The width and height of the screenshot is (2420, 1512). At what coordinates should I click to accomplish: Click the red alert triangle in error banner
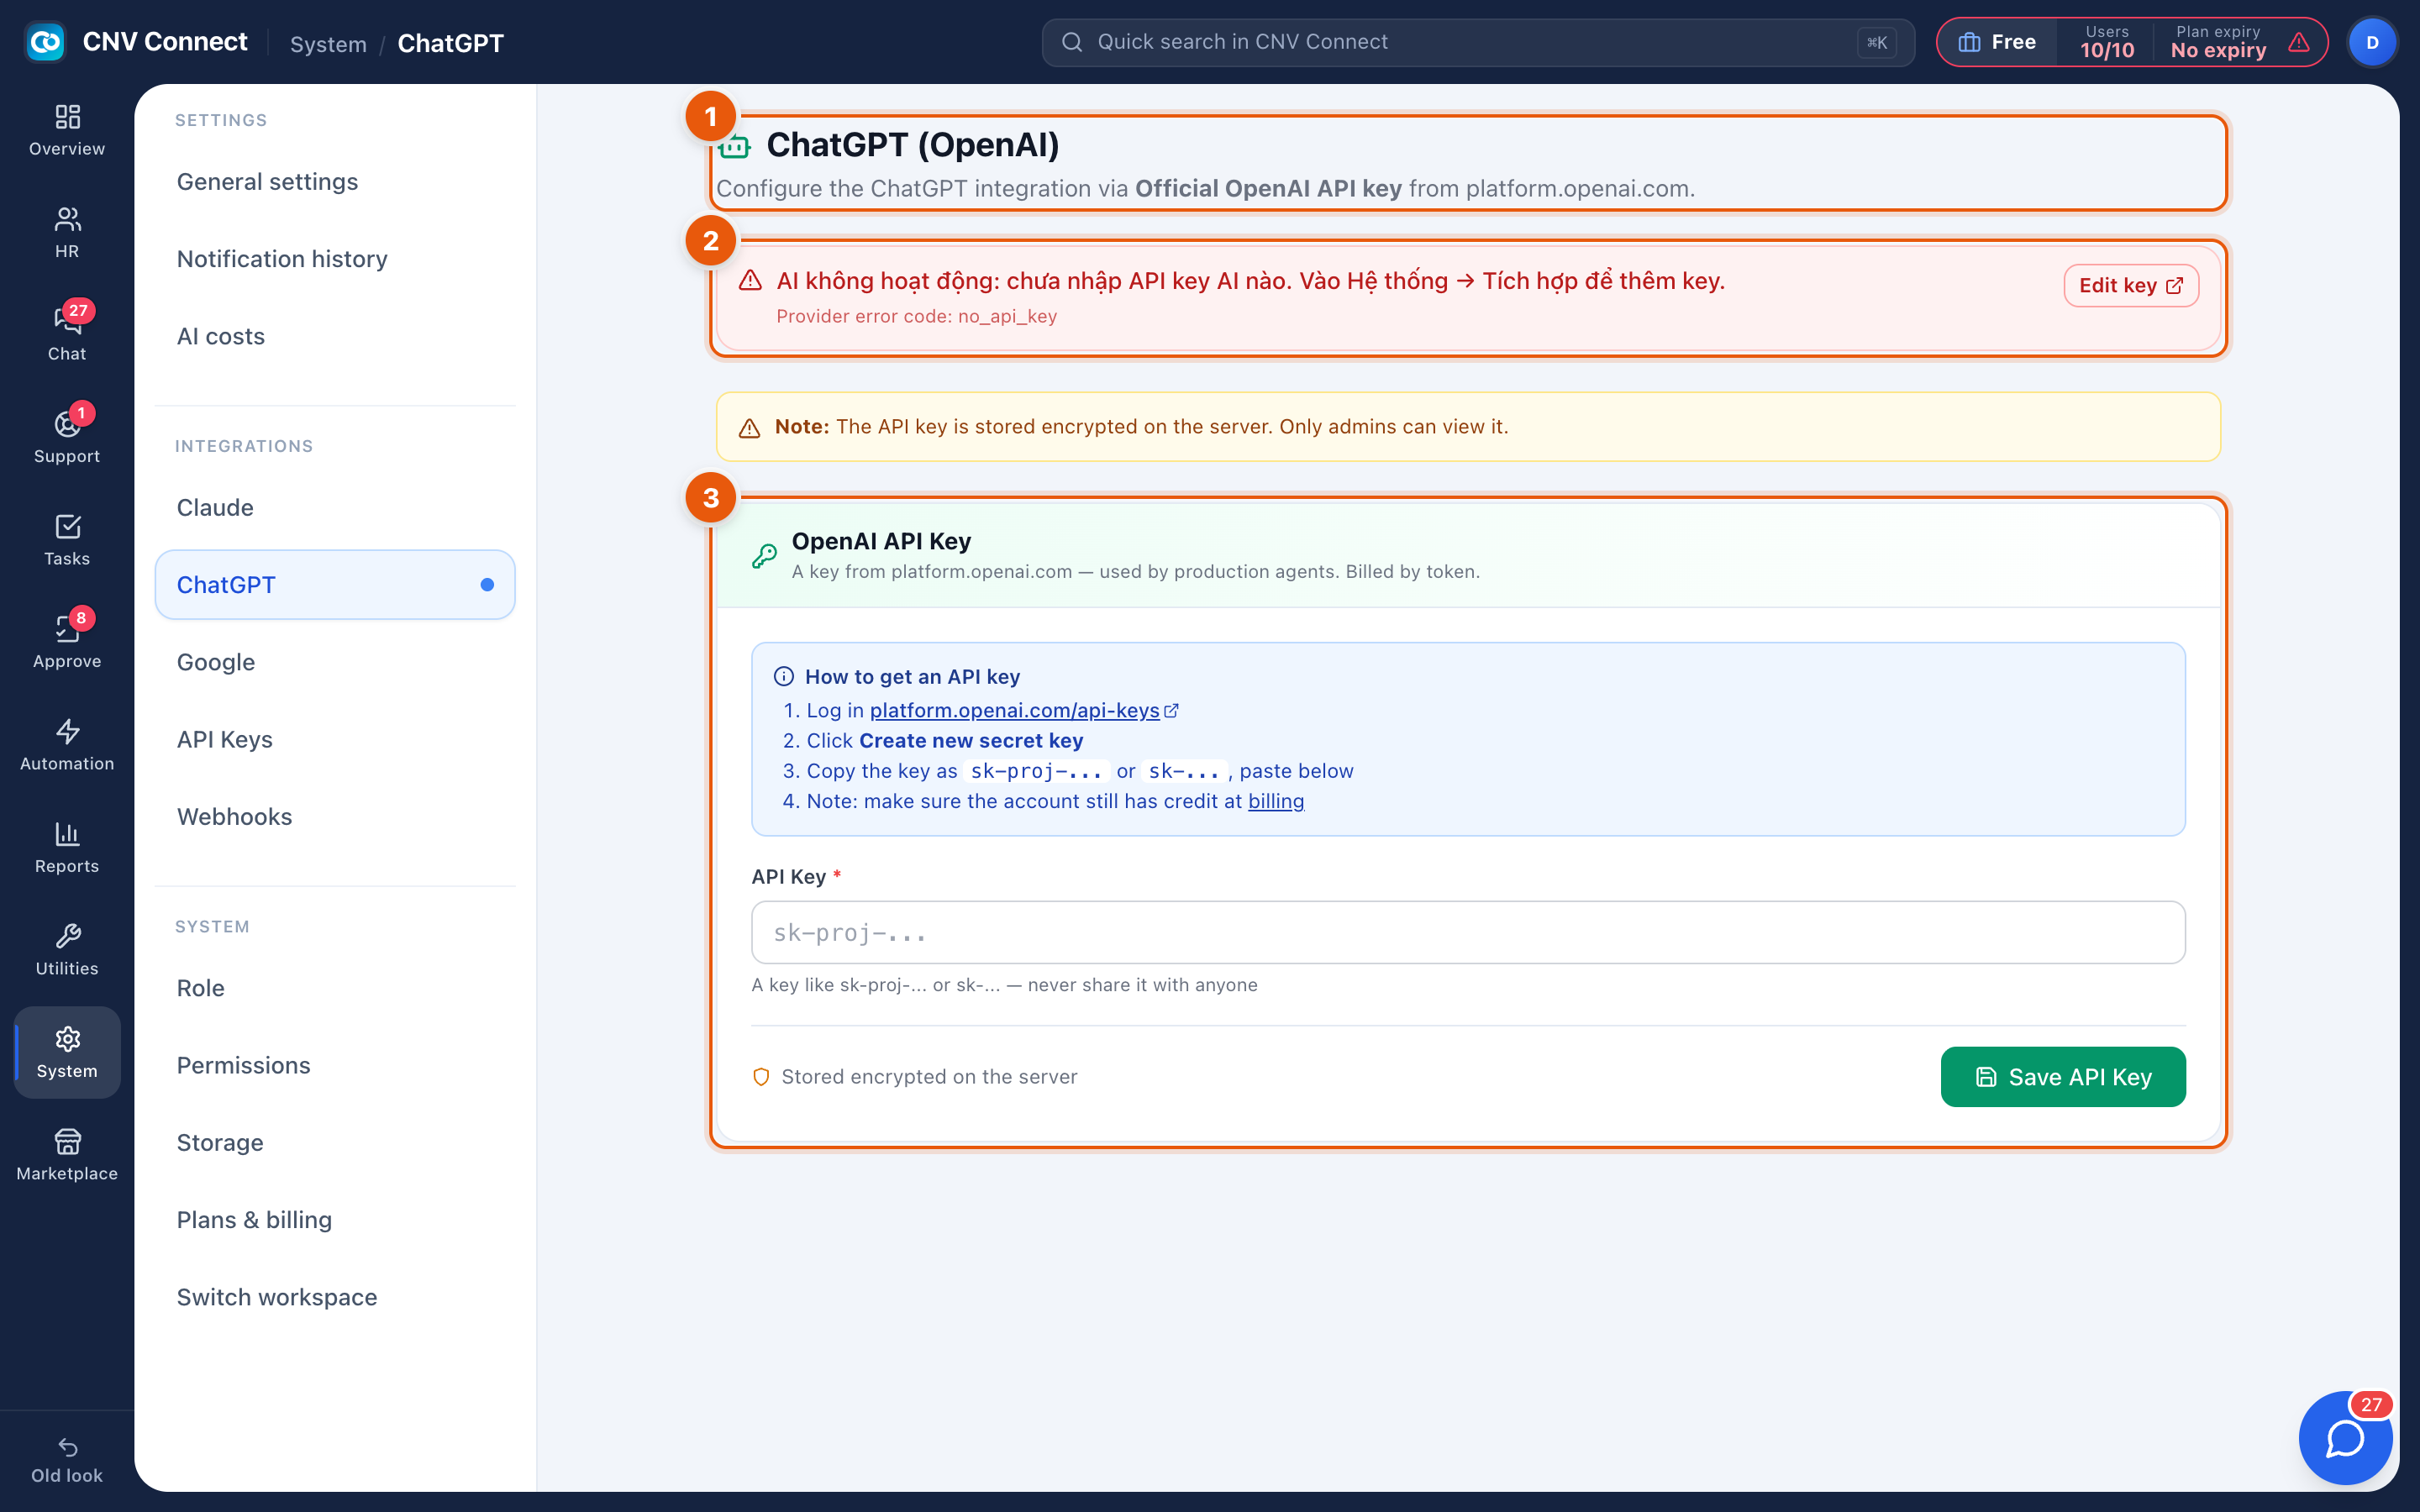pos(750,281)
